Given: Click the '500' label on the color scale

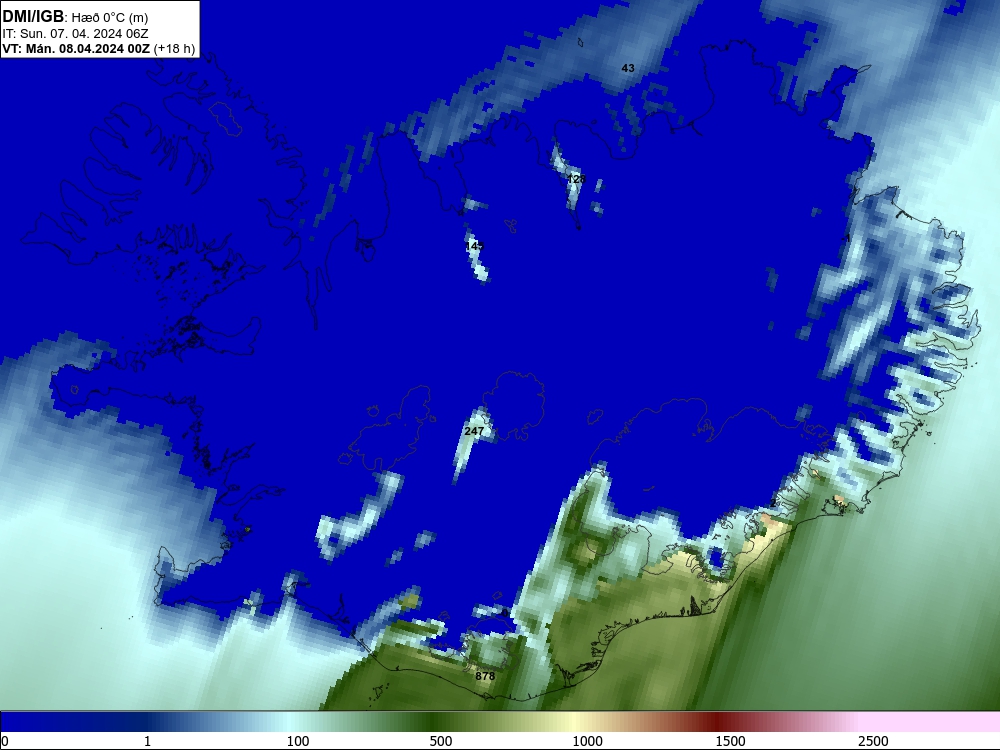Looking at the screenshot, I should [441, 741].
